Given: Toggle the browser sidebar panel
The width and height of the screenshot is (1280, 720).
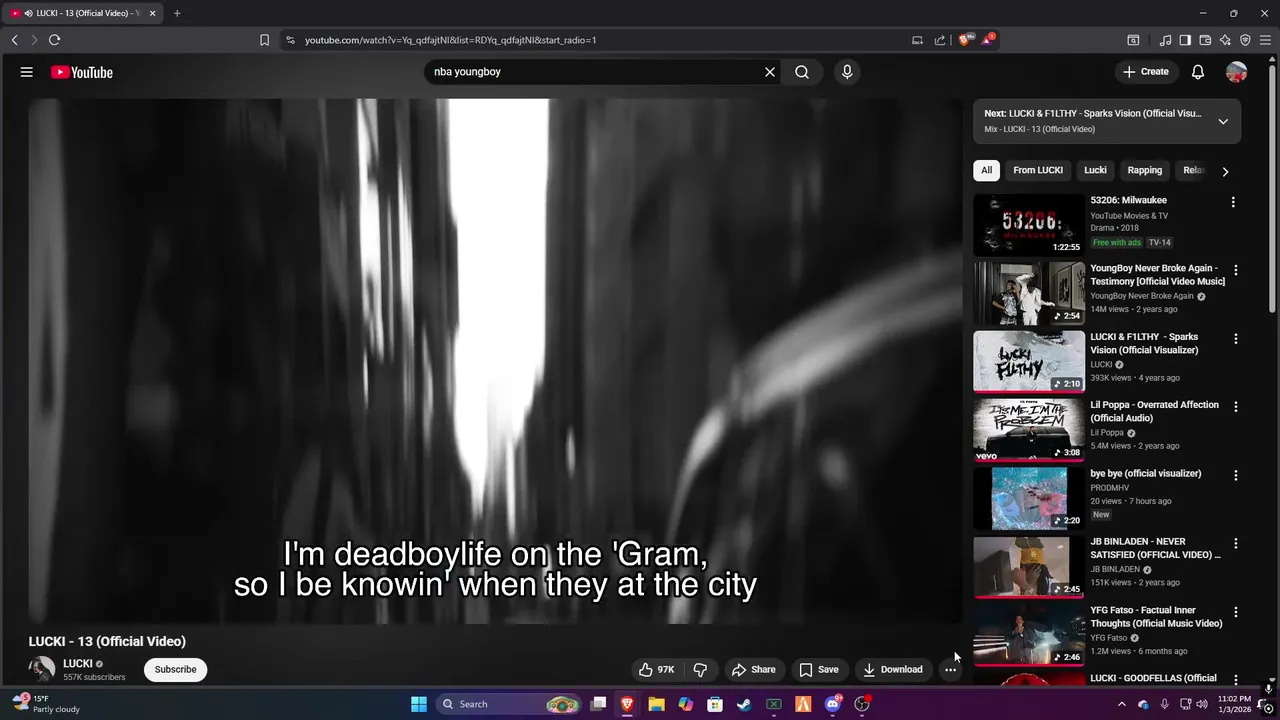Looking at the screenshot, I should coord(1185,40).
